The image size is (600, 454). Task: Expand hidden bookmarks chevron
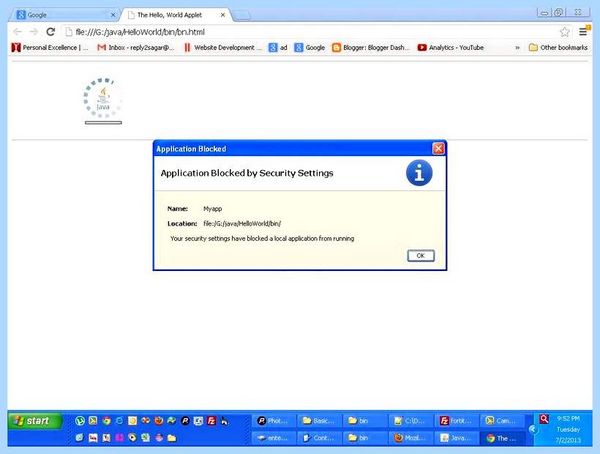[x=517, y=47]
